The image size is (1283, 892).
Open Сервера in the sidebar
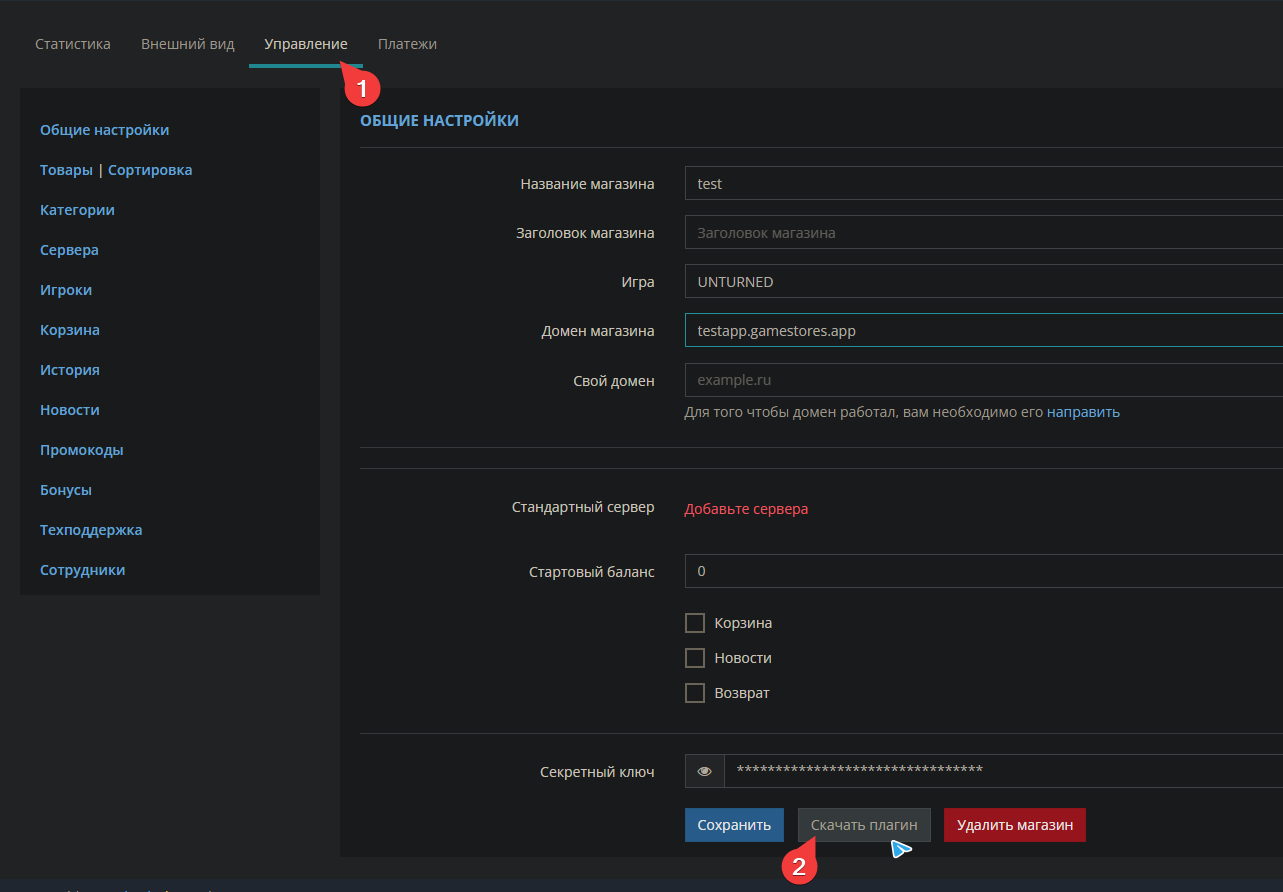click(69, 250)
